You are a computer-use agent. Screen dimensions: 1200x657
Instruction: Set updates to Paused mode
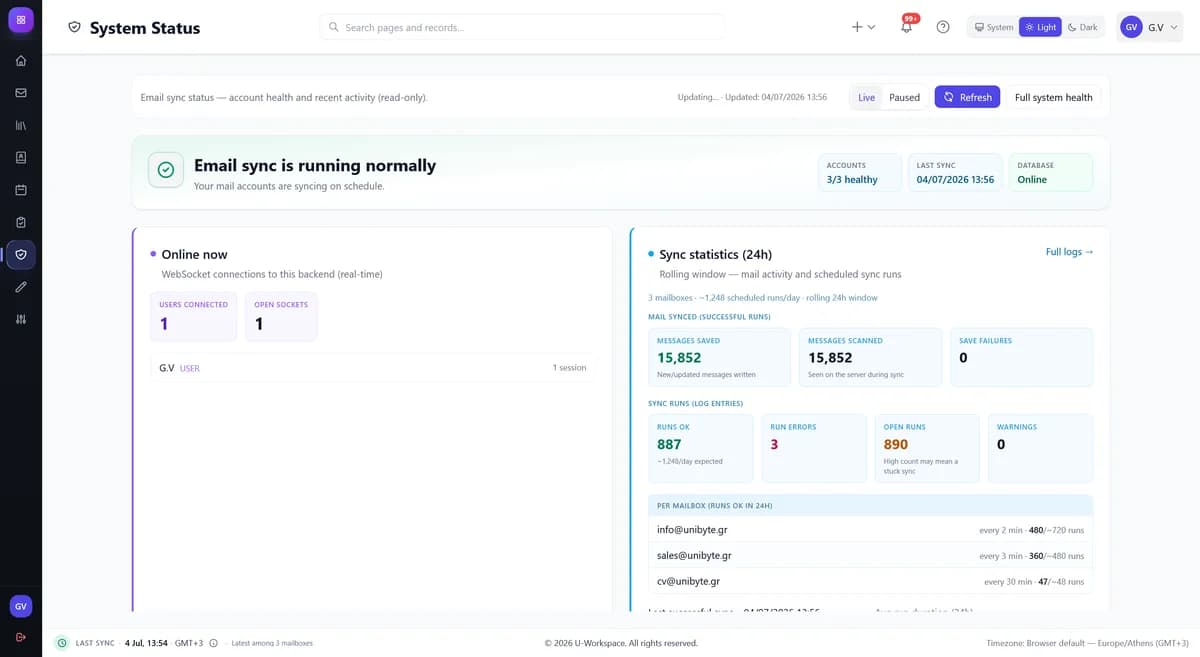(x=904, y=97)
